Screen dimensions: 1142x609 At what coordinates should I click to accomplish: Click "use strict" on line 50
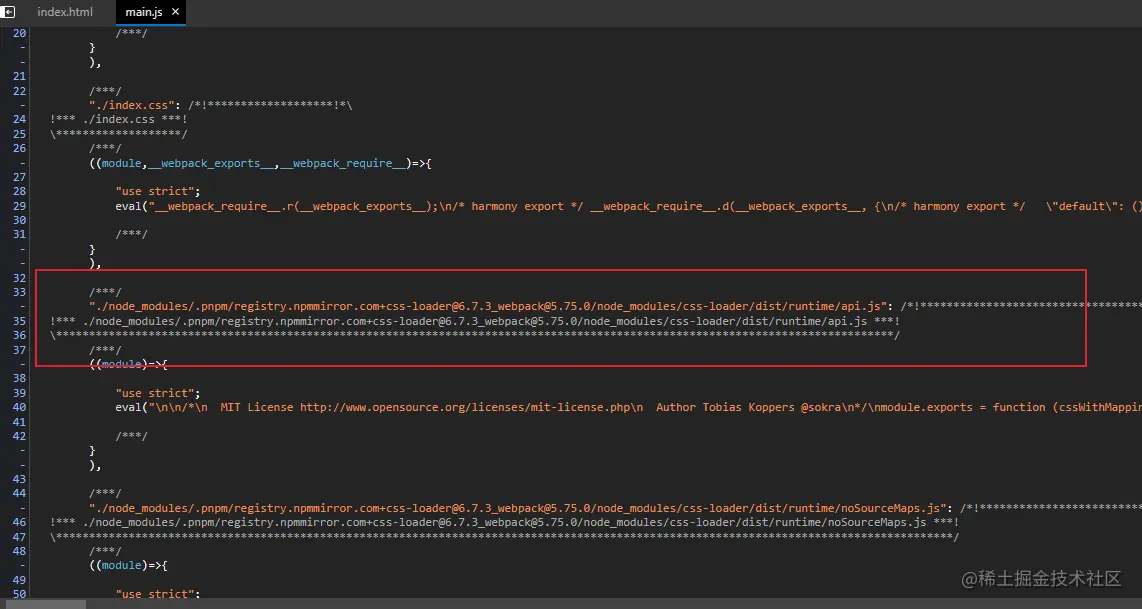click(155, 594)
